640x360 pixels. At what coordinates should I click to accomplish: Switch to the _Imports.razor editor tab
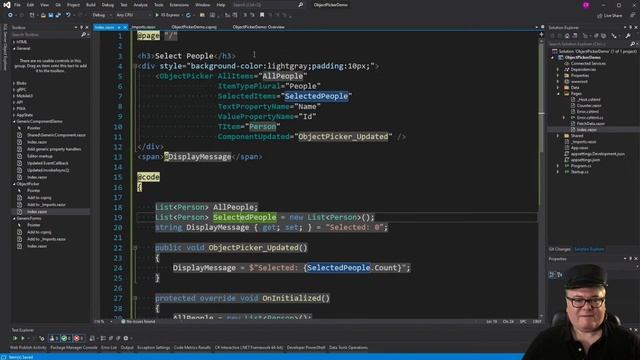coord(143,27)
